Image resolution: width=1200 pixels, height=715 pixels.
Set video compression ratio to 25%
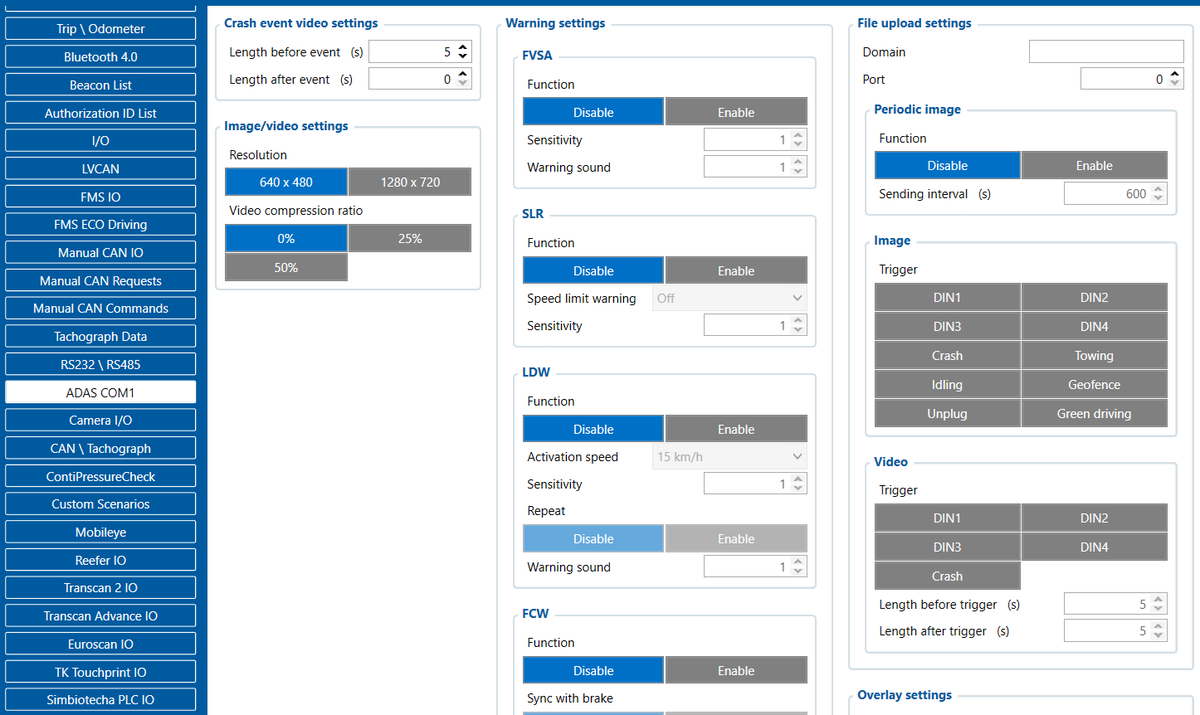pyautogui.click(x=409, y=238)
